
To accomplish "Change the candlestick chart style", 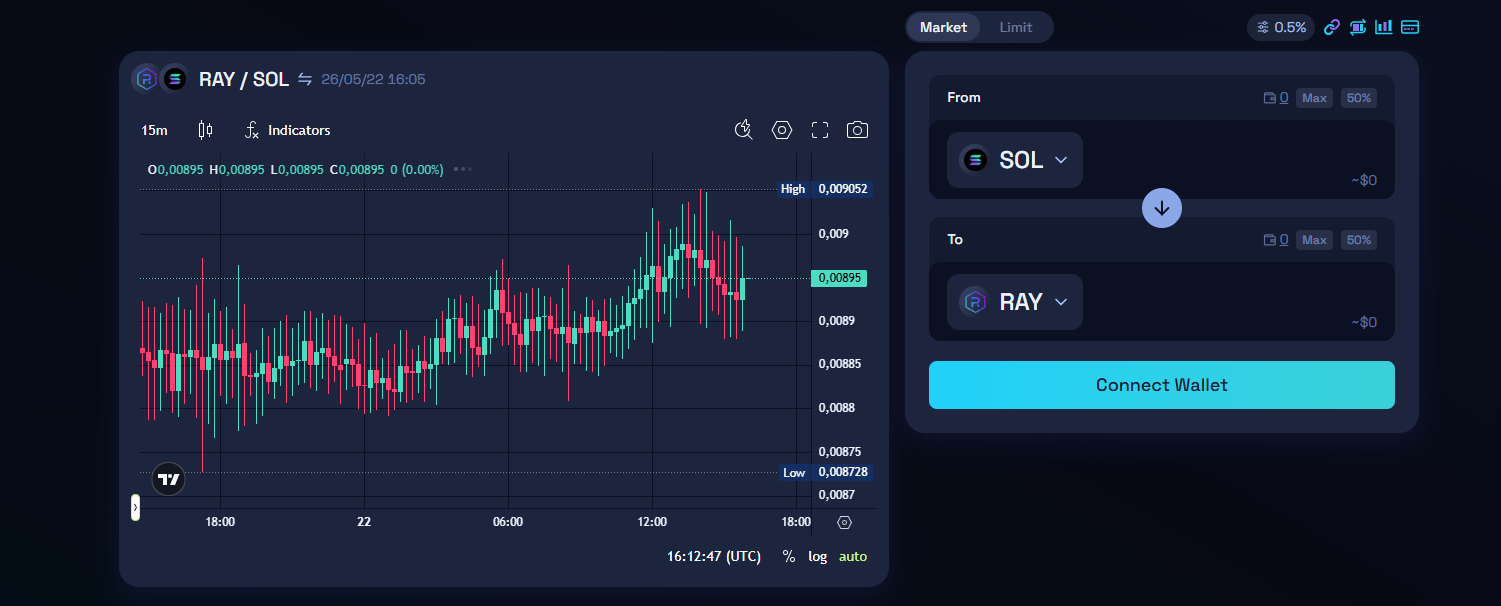I will click(205, 130).
